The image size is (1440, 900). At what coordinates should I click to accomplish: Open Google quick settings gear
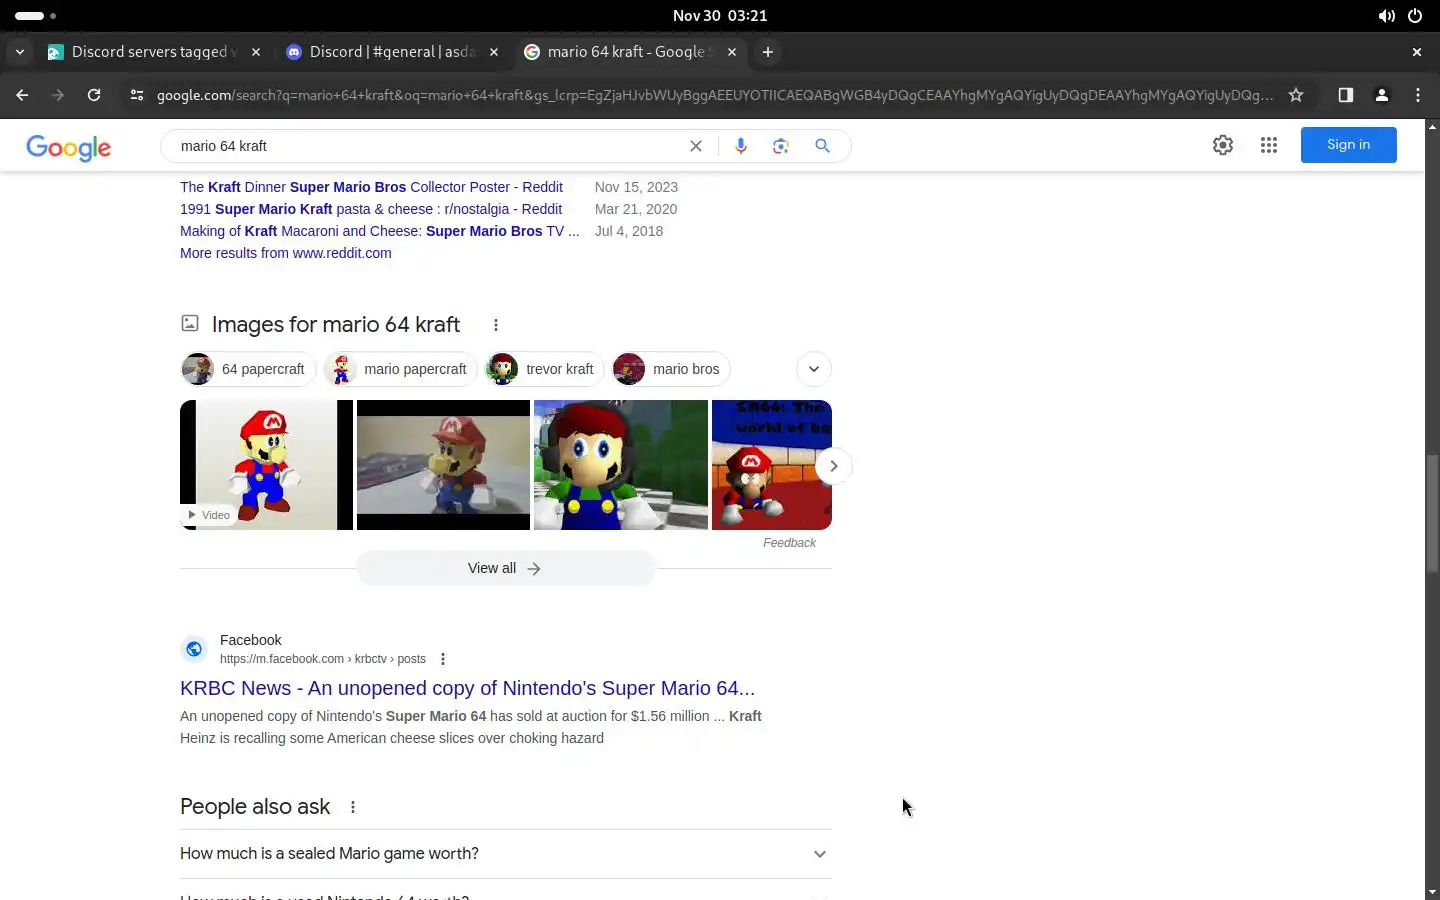pos(1223,145)
